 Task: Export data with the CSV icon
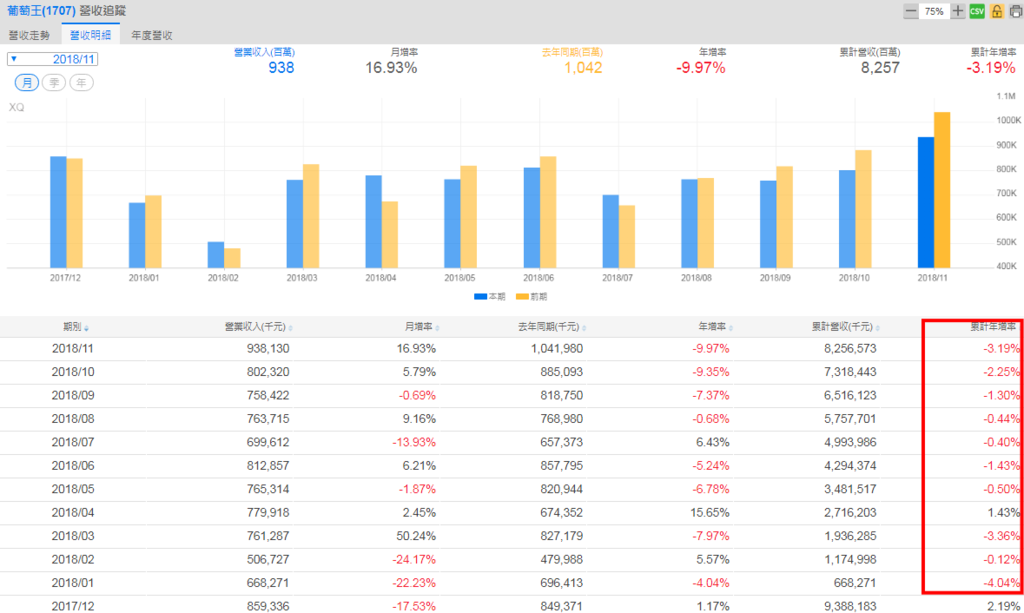tap(977, 11)
